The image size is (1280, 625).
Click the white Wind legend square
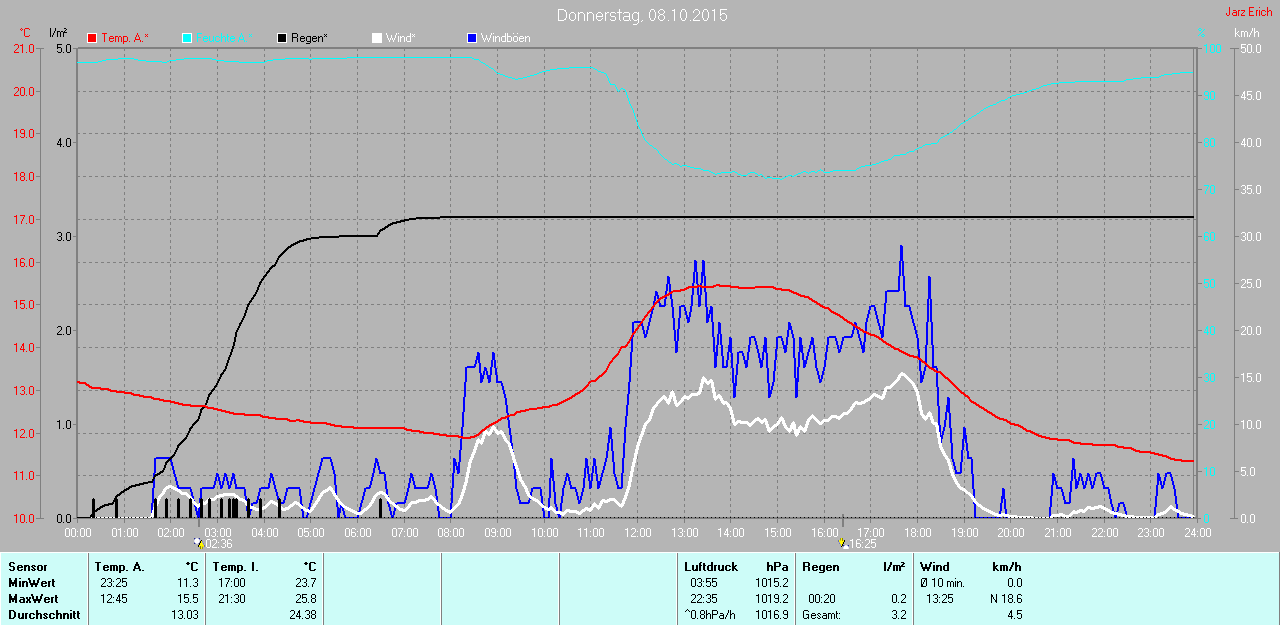pyautogui.click(x=377, y=38)
